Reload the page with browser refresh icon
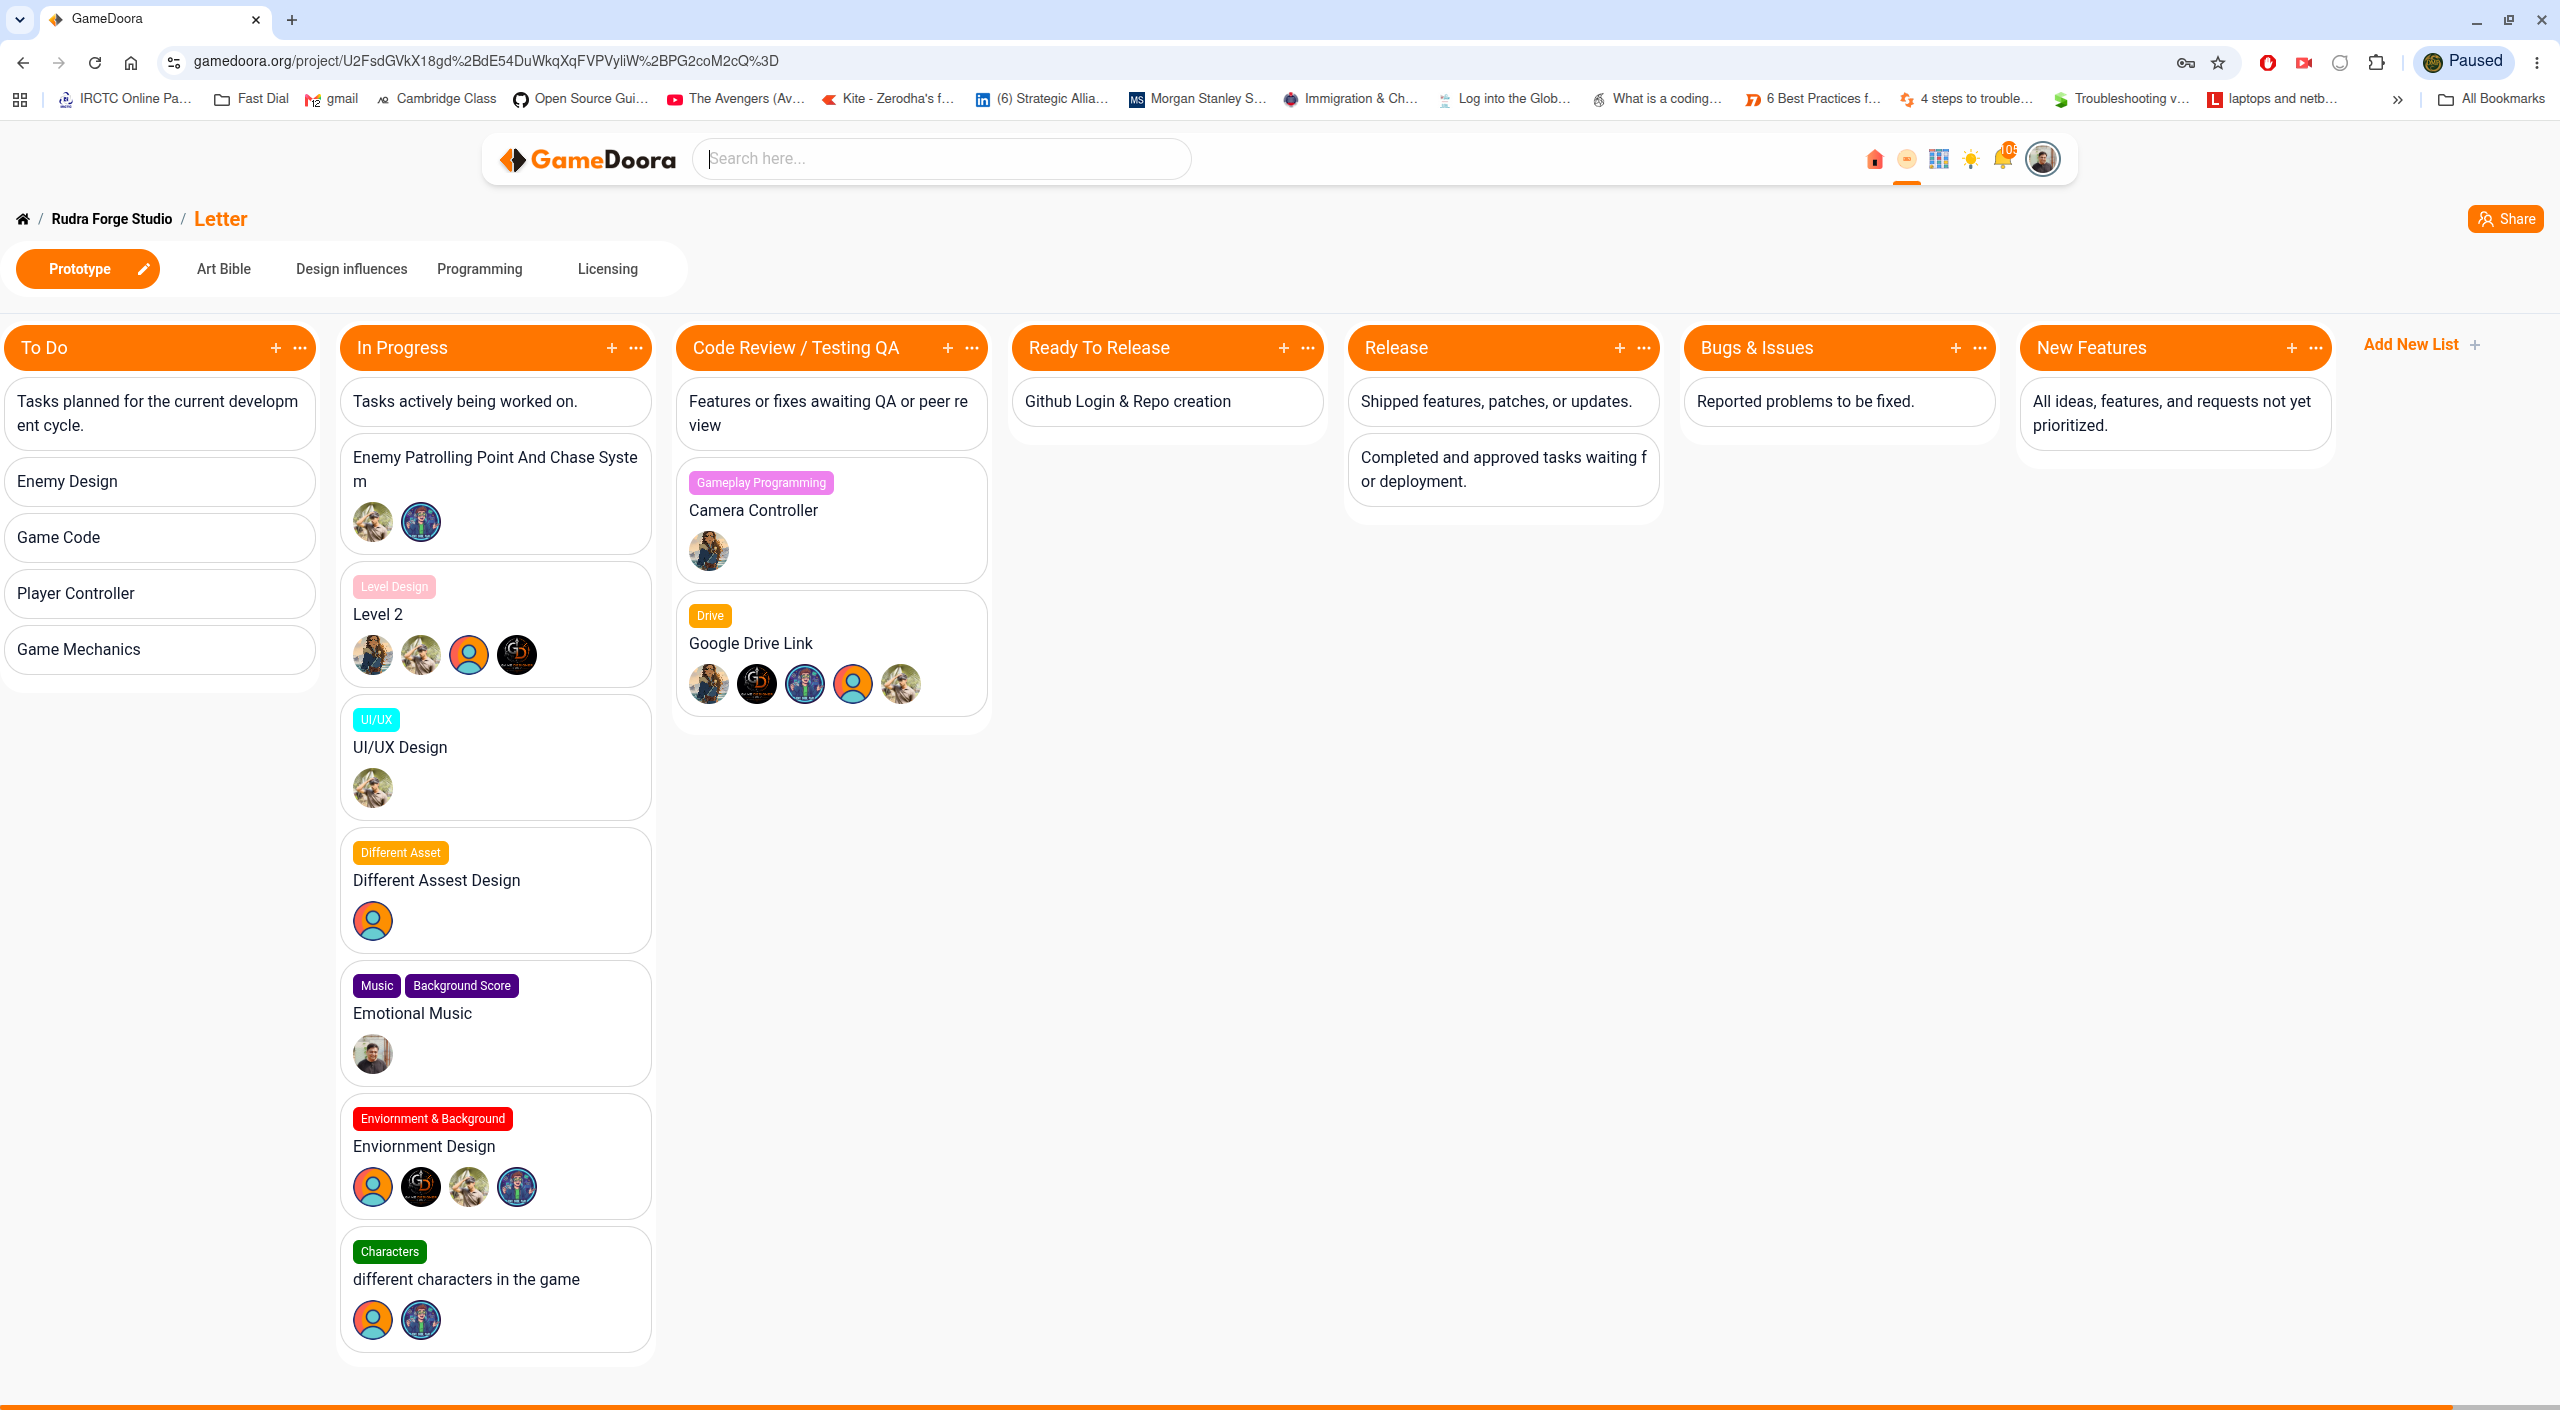This screenshot has width=2560, height=1410. point(95,62)
